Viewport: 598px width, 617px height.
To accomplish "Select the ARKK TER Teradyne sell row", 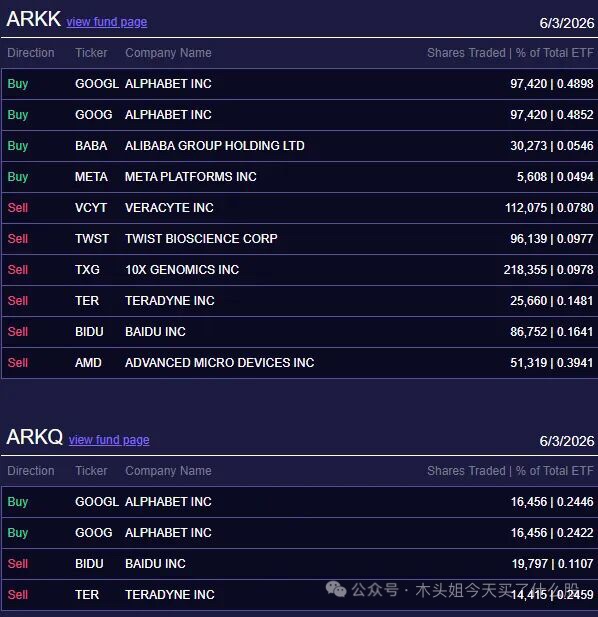I will click(300, 301).
